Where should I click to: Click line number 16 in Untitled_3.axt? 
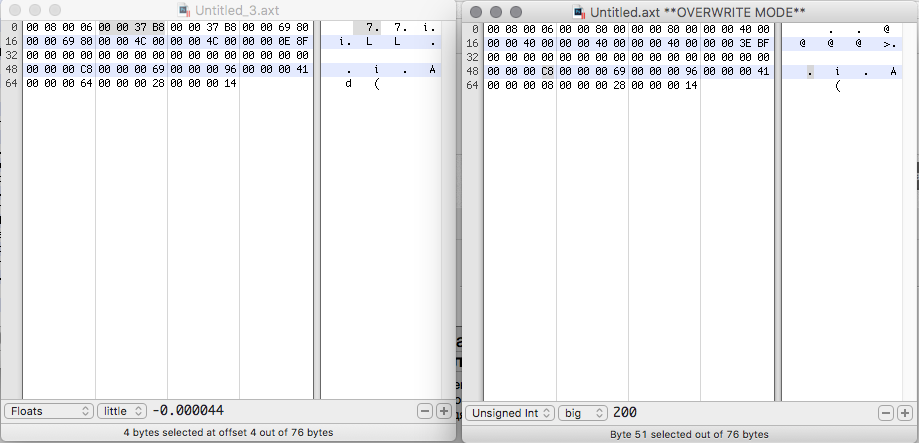click(x=13, y=41)
